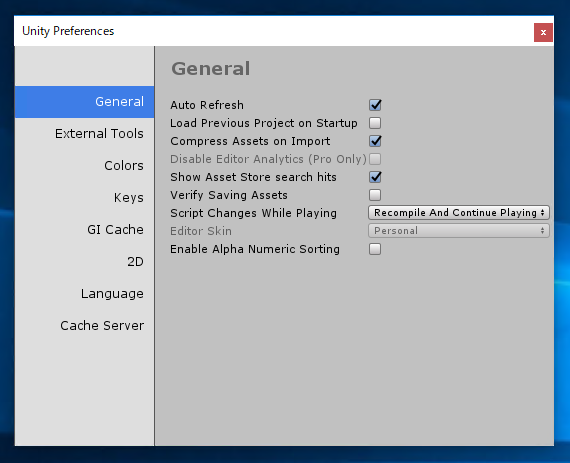Open the Cache Server section
Screen dimensions: 570x463
[85, 326]
